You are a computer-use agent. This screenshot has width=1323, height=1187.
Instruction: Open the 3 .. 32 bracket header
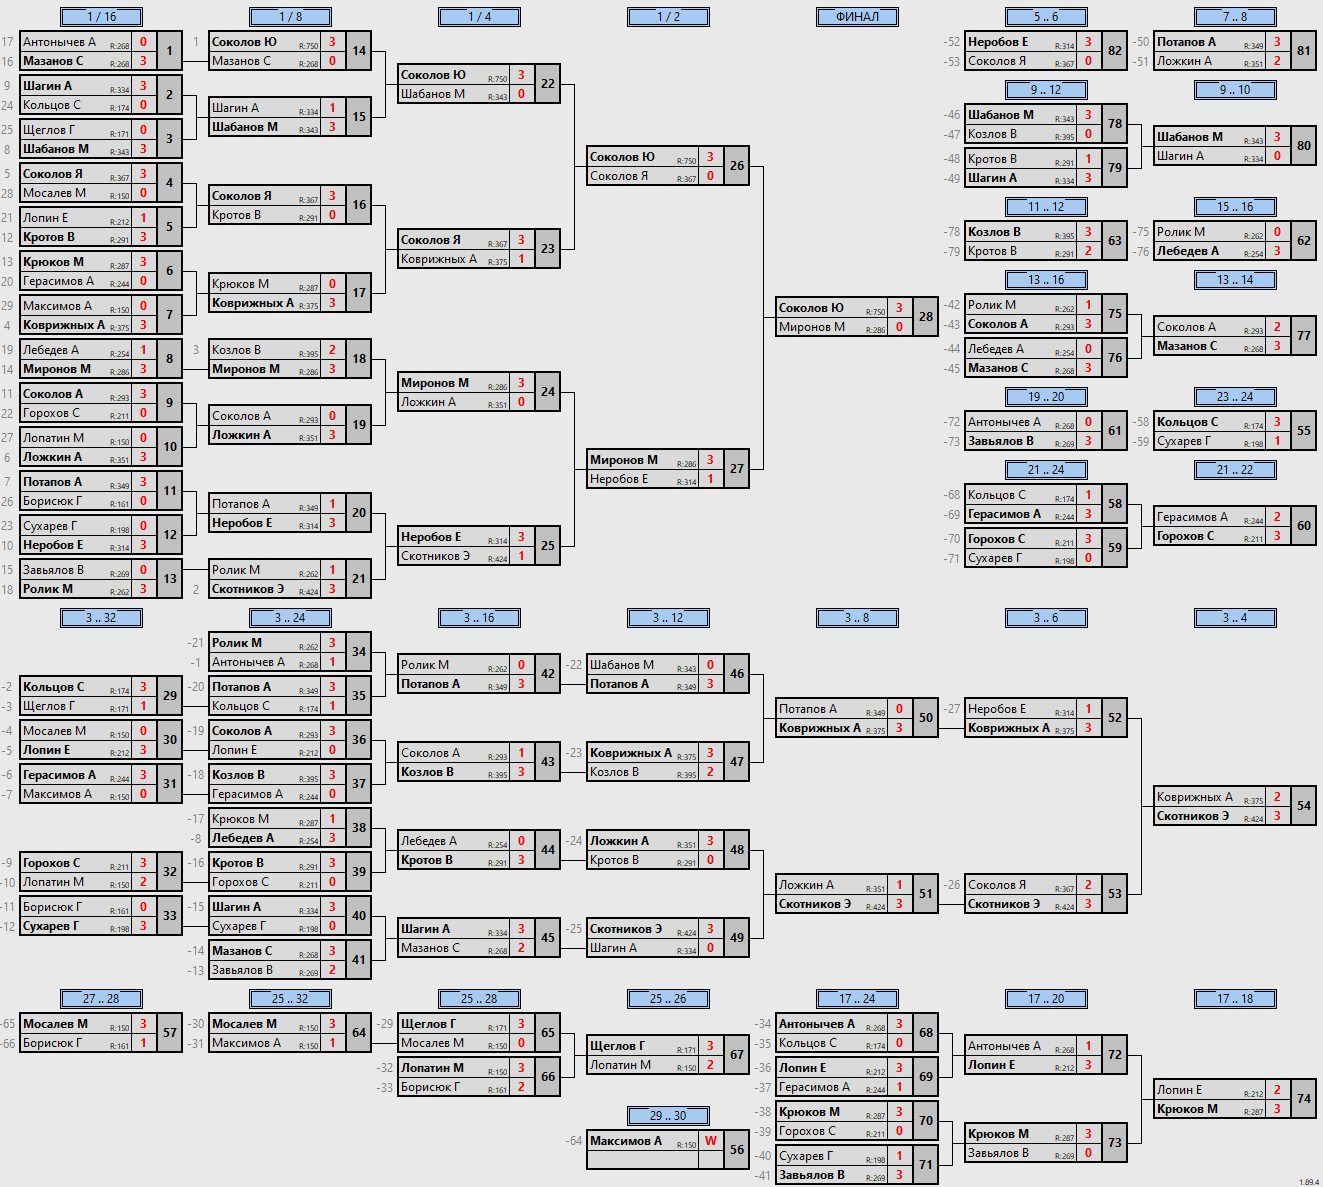pyautogui.click(x=101, y=617)
